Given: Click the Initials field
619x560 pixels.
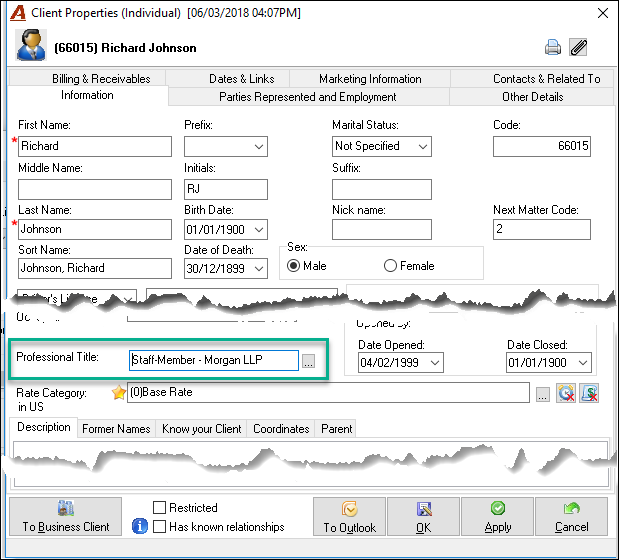Looking at the screenshot, I should [226, 189].
